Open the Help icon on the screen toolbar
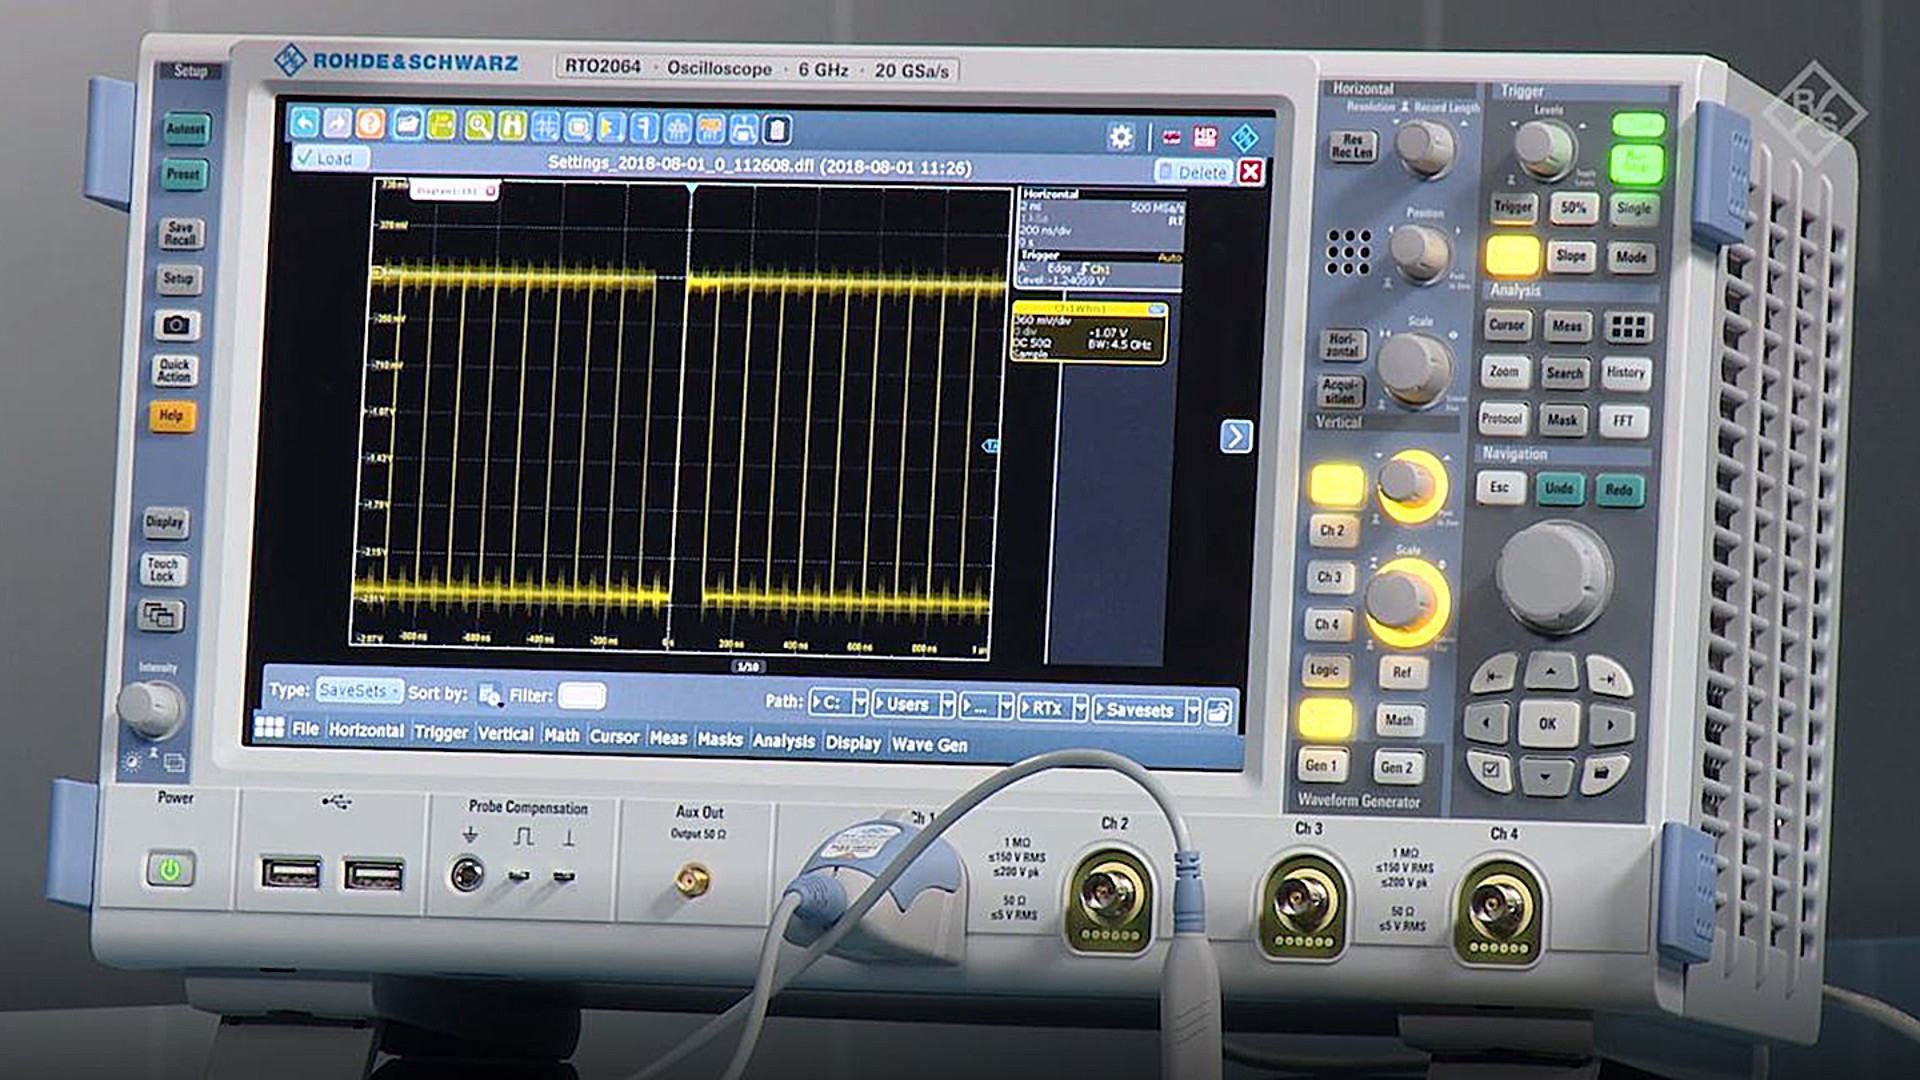 [x=368, y=125]
